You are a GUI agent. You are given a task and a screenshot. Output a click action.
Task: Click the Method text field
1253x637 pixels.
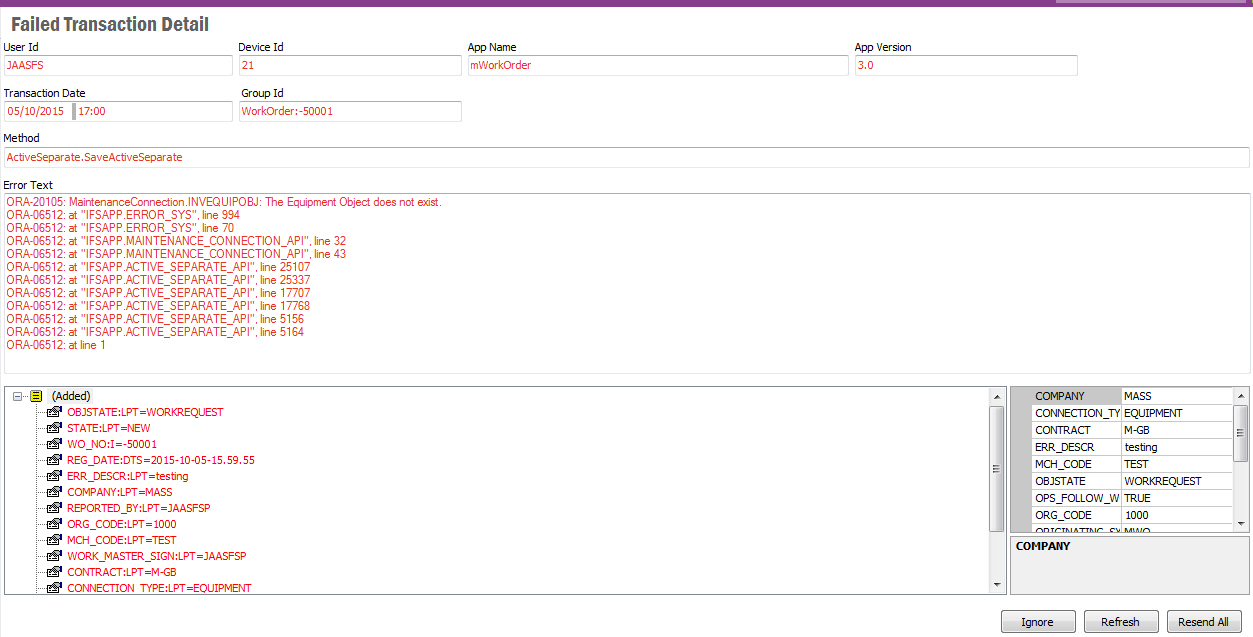626,157
